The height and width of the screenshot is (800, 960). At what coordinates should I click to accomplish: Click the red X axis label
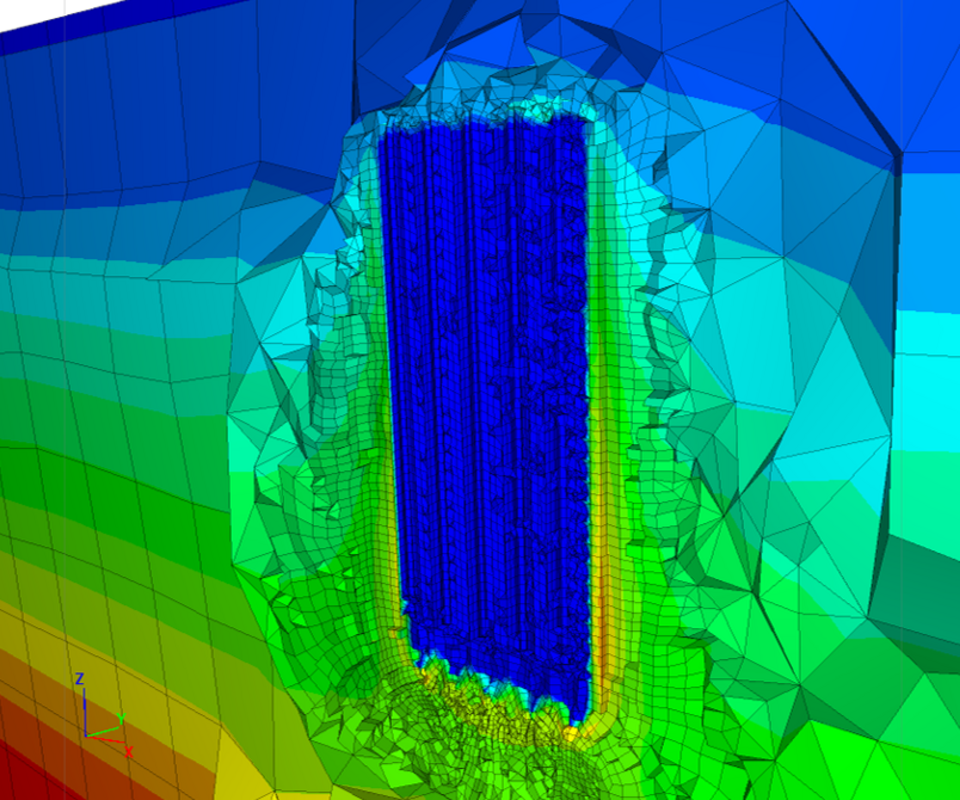tap(129, 752)
